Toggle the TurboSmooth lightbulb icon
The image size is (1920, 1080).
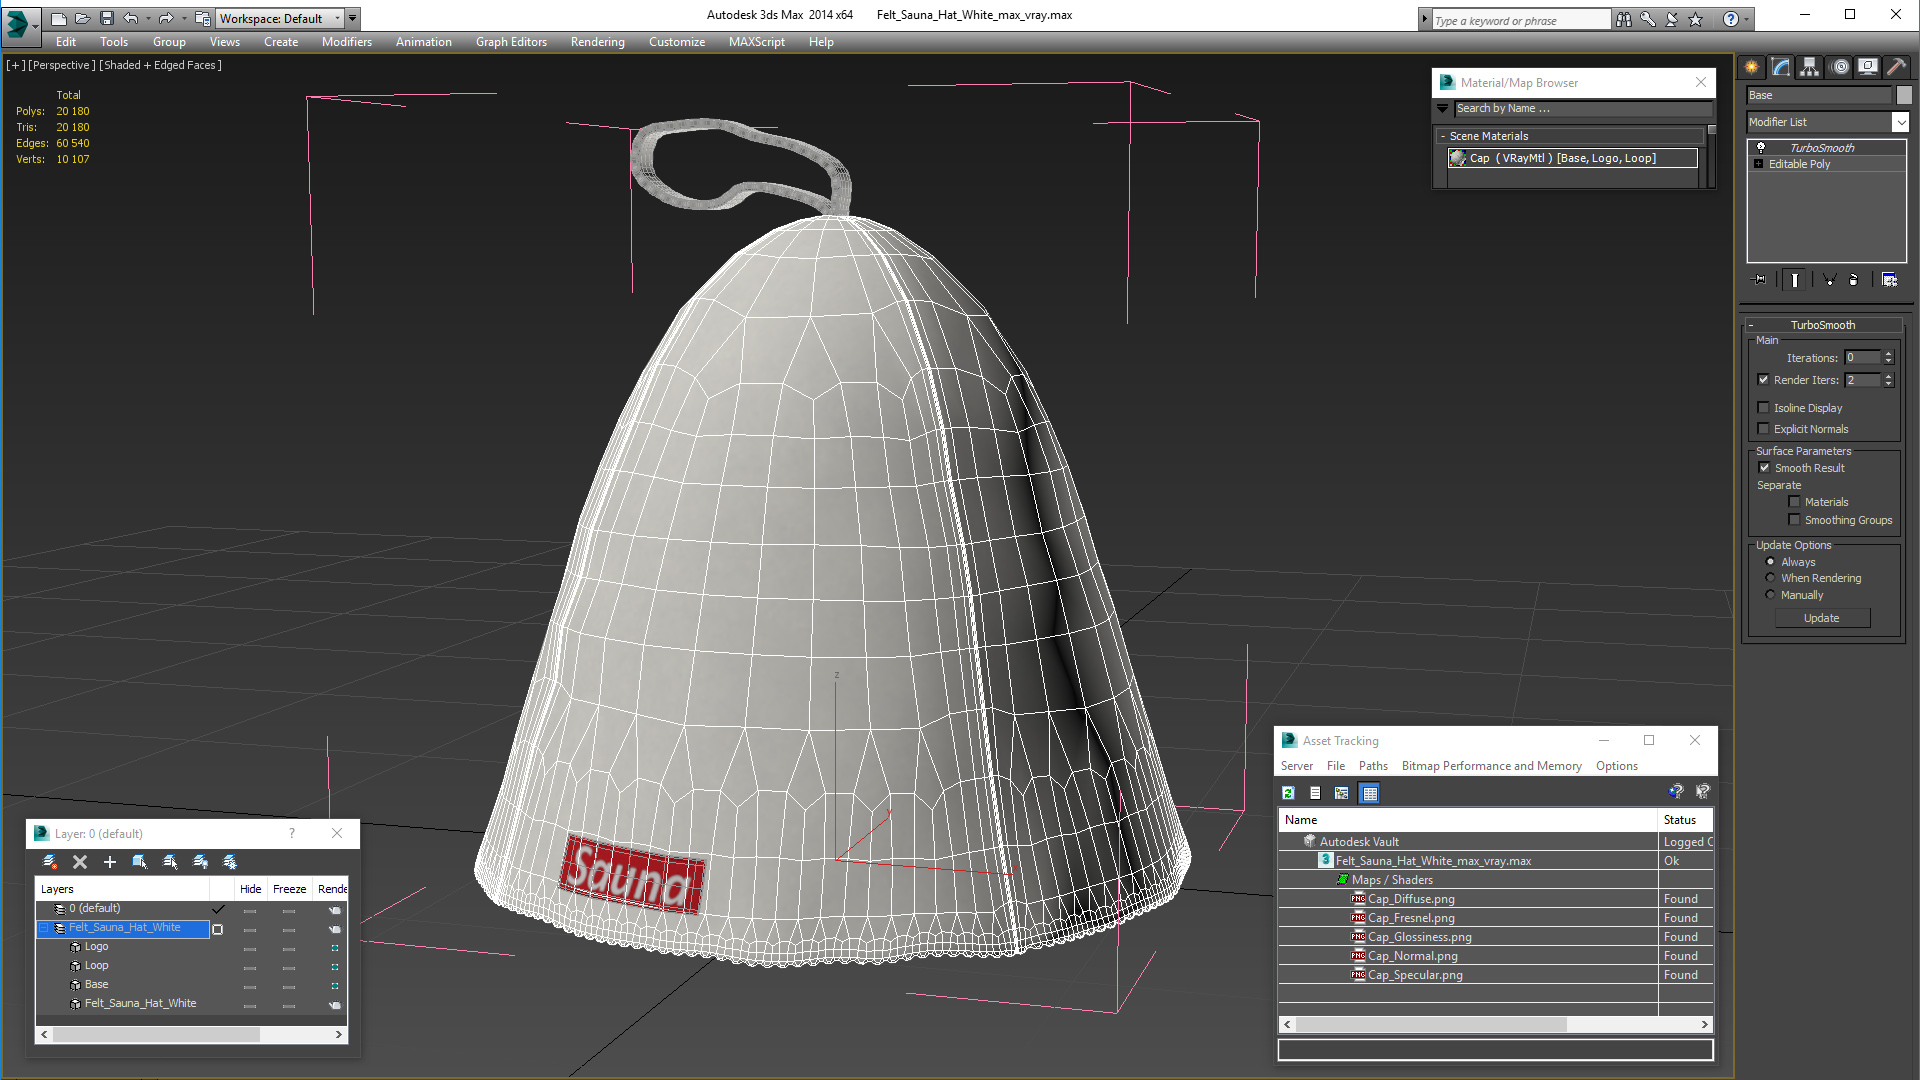click(x=1761, y=148)
